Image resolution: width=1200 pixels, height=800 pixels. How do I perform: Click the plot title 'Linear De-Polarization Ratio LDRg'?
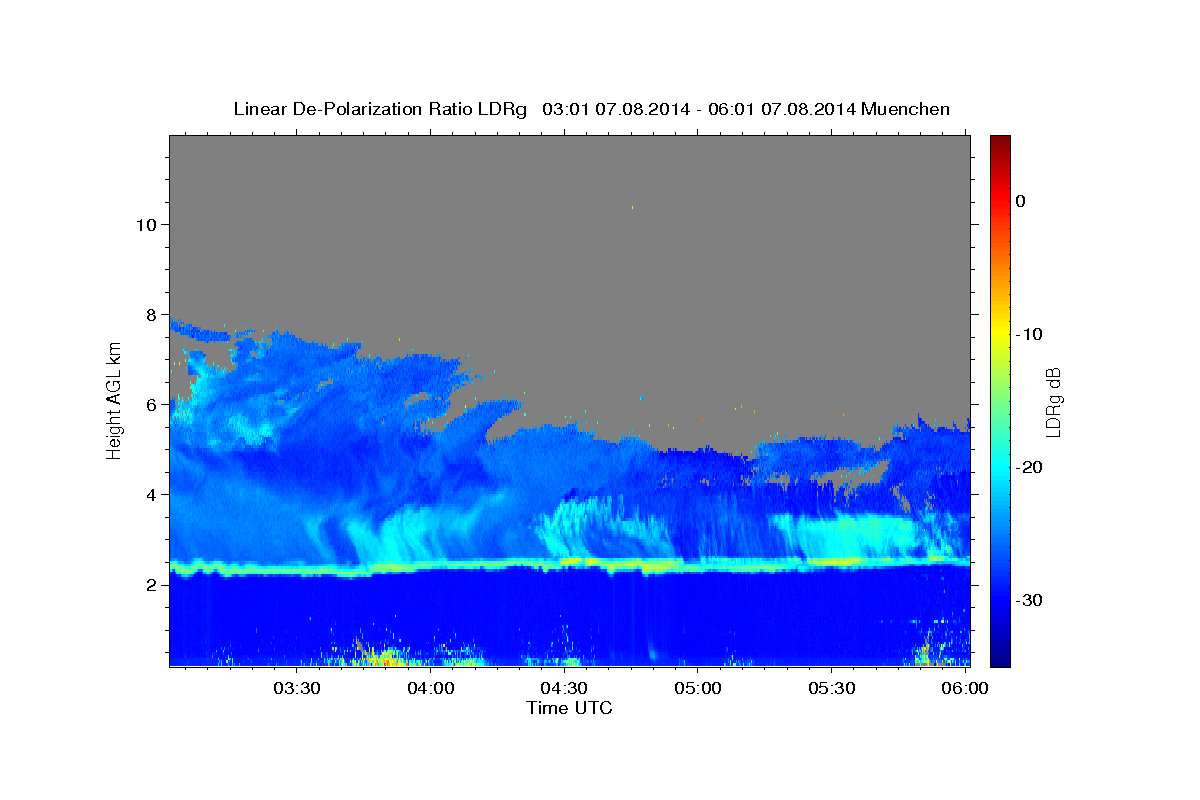[379, 109]
